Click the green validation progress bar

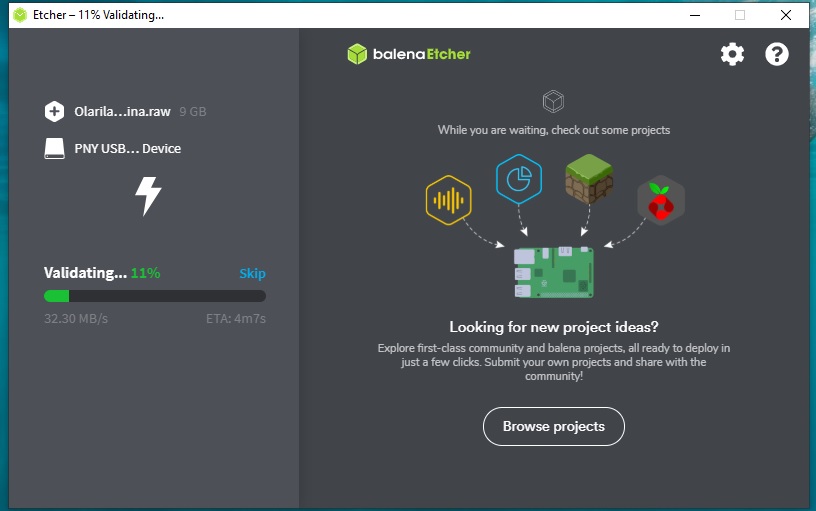155,296
